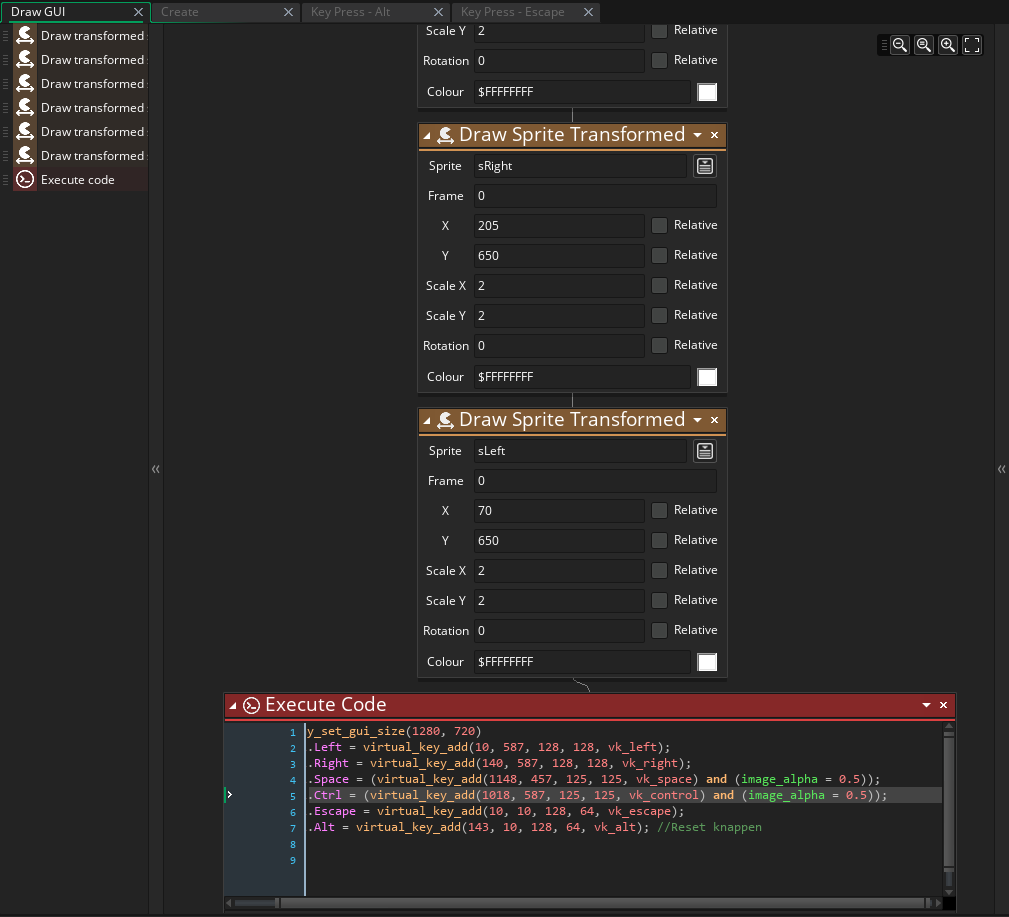Close the sLeft Draw Sprite Transformed node
The image size is (1009, 917).
(714, 420)
